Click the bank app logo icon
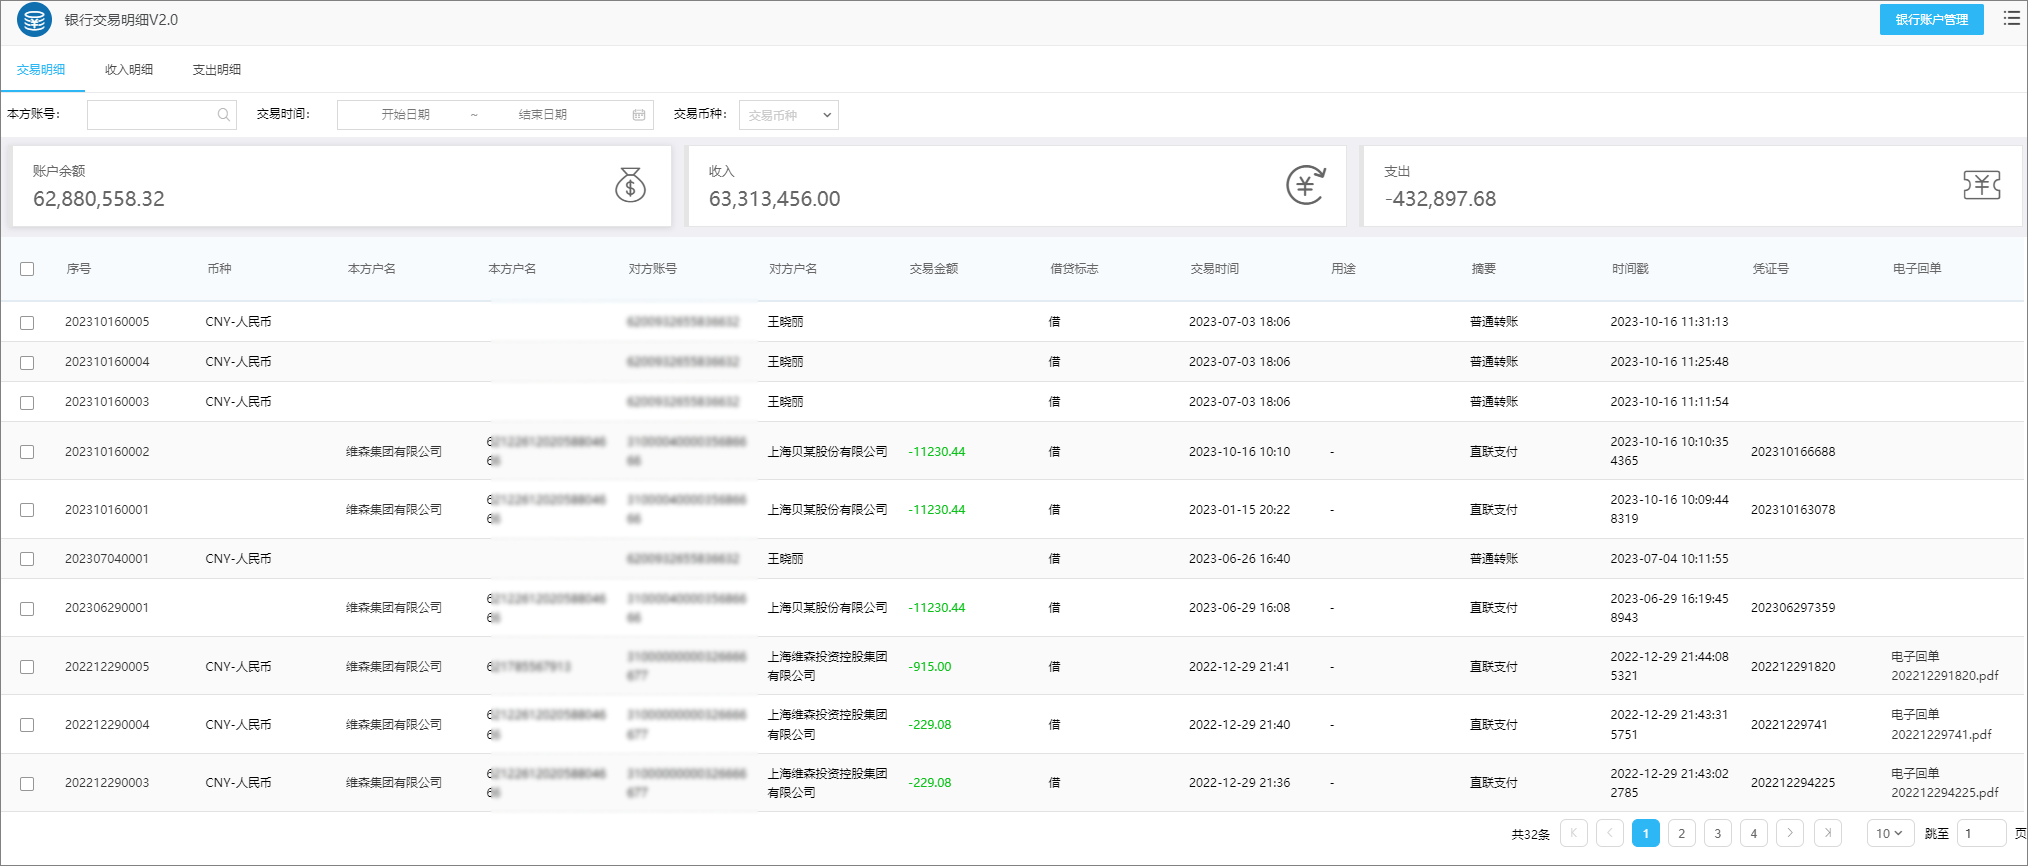Image resolution: width=2028 pixels, height=866 pixels. tap(34, 20)
